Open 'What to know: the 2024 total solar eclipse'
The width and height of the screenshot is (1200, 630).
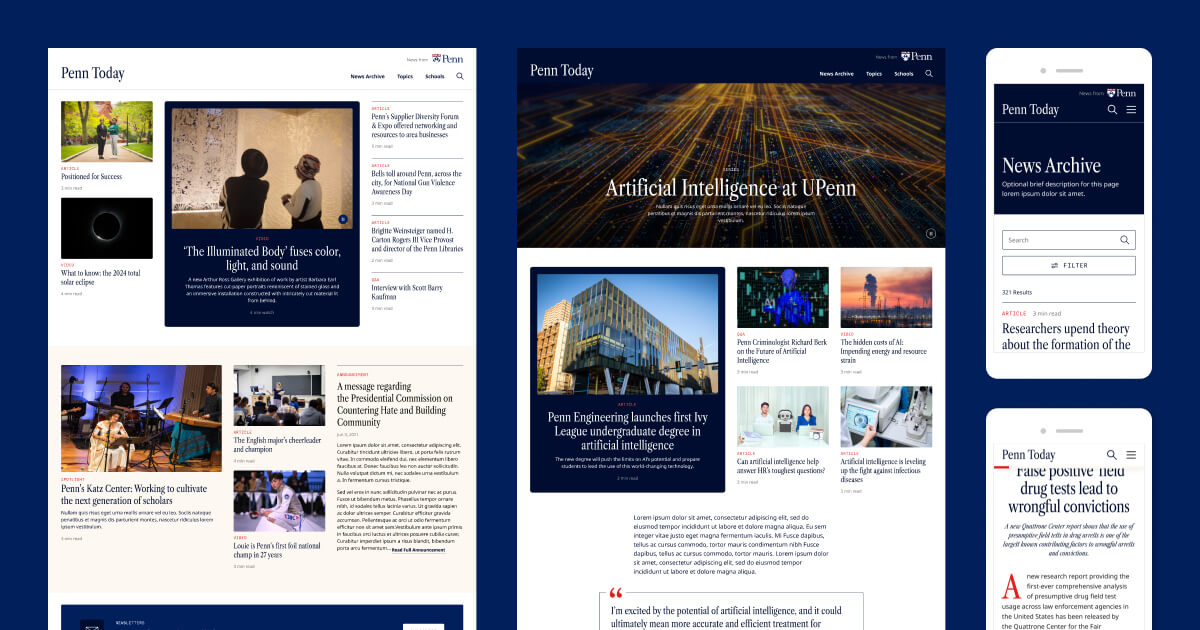click(101, 277)
